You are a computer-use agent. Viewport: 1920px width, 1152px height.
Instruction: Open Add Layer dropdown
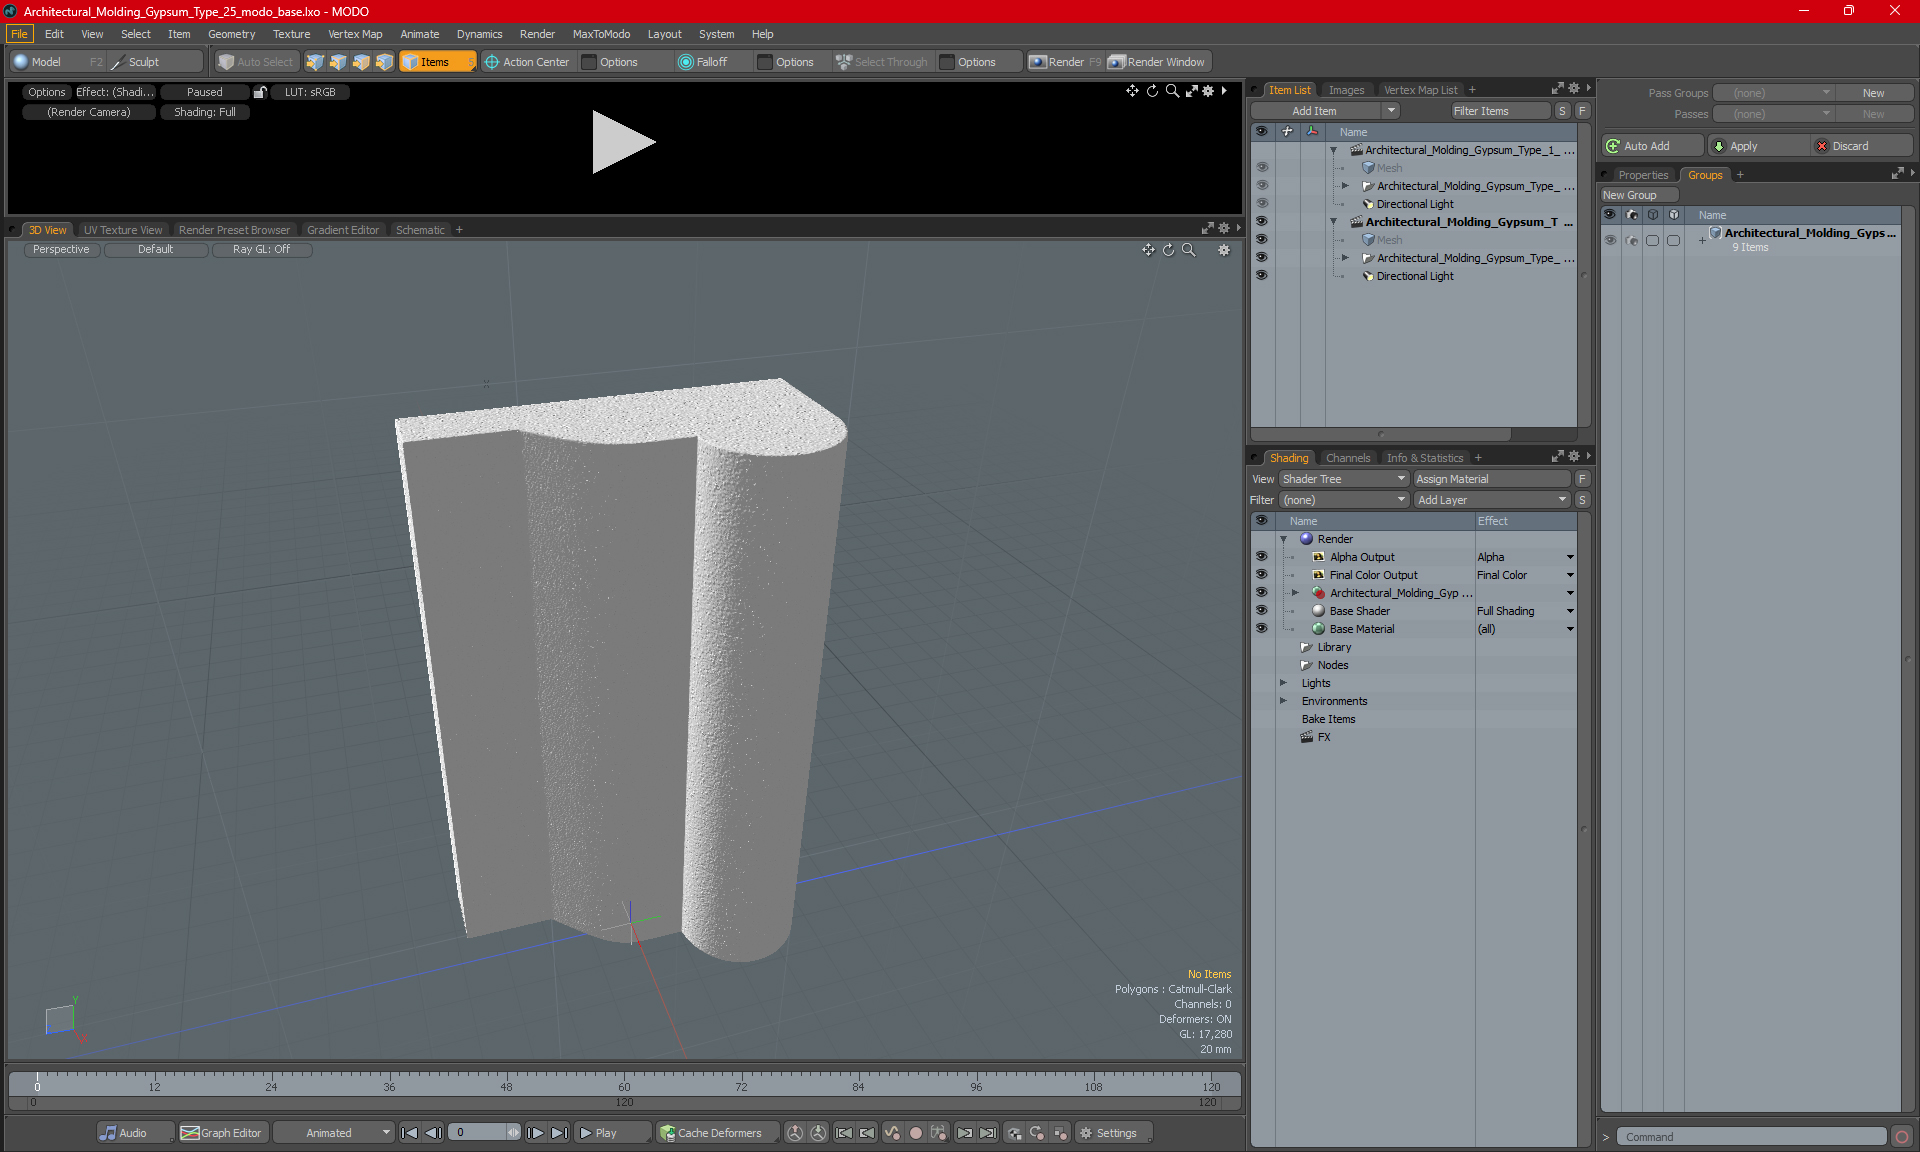click(1492, 500)
